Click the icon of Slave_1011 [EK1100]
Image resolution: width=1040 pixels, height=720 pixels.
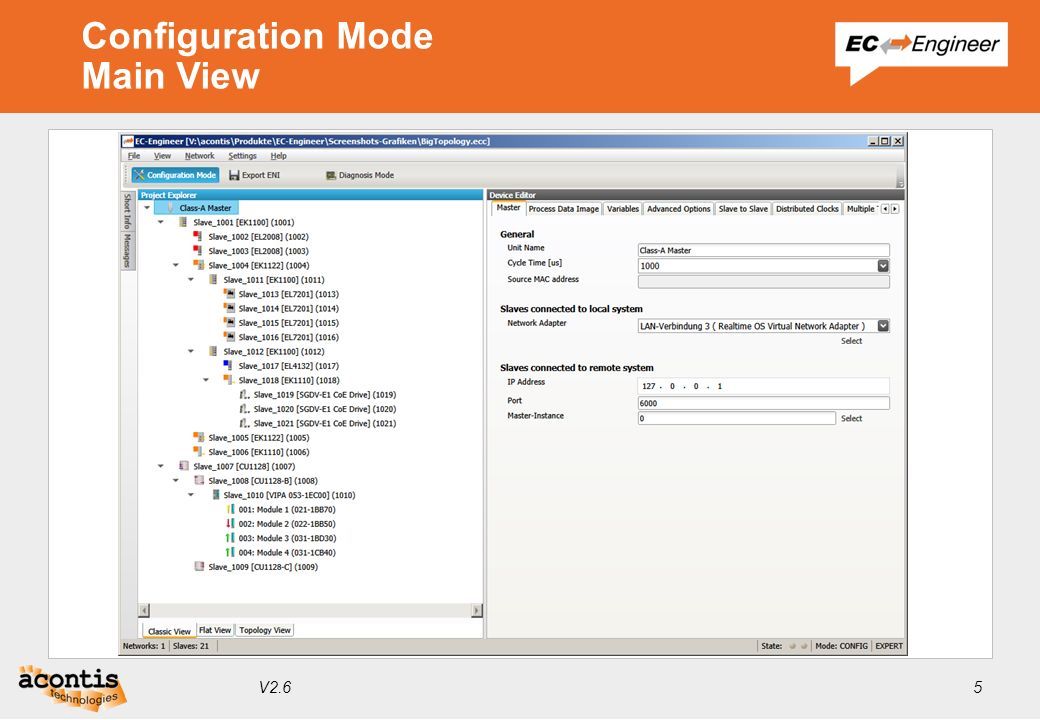pos(213,280)
